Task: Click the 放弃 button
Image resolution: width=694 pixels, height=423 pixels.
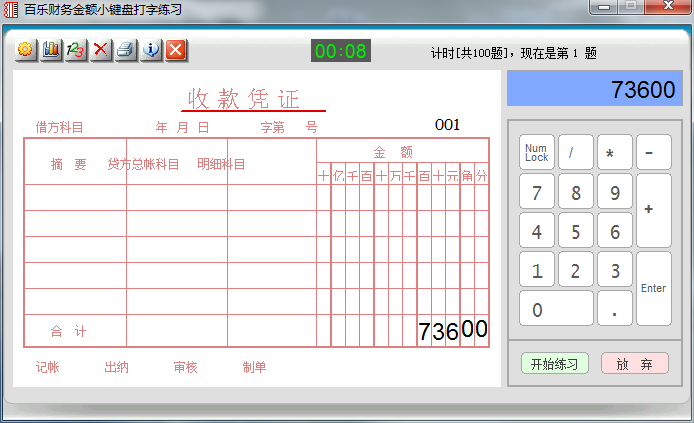Action: click(x=634, y=364)
